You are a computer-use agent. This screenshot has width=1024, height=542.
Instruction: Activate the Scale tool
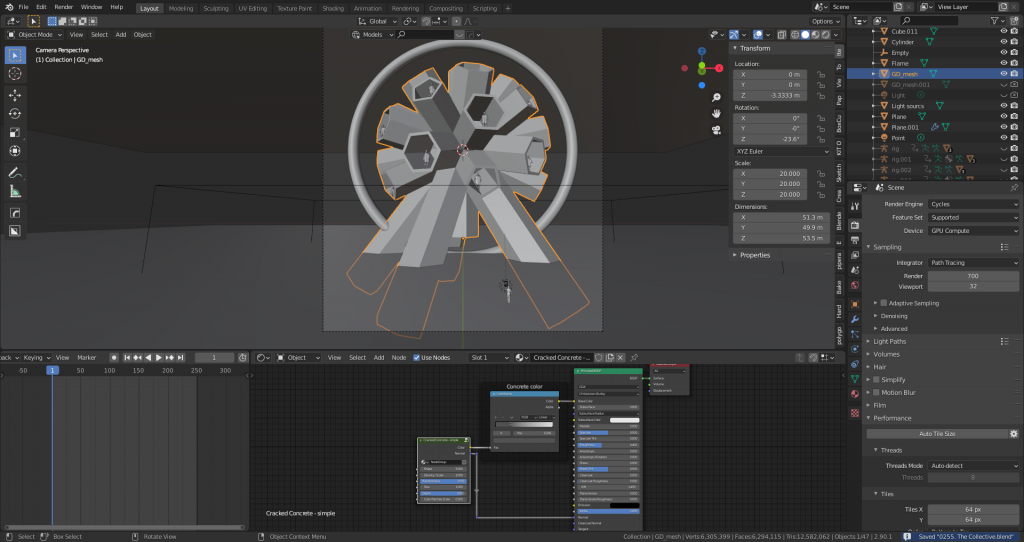(14, 133)
